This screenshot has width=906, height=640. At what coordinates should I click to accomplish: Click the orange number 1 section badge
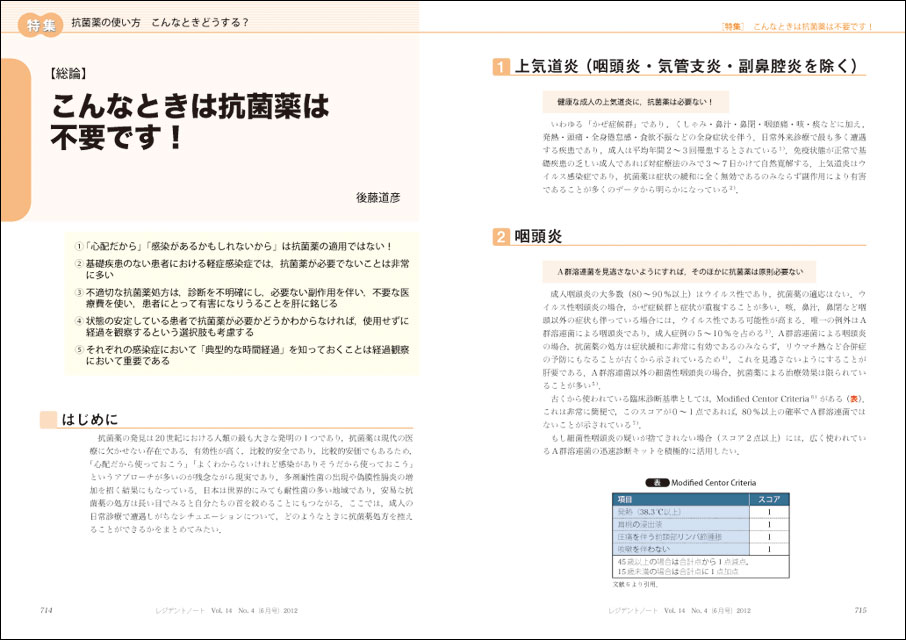click(500, 68)
